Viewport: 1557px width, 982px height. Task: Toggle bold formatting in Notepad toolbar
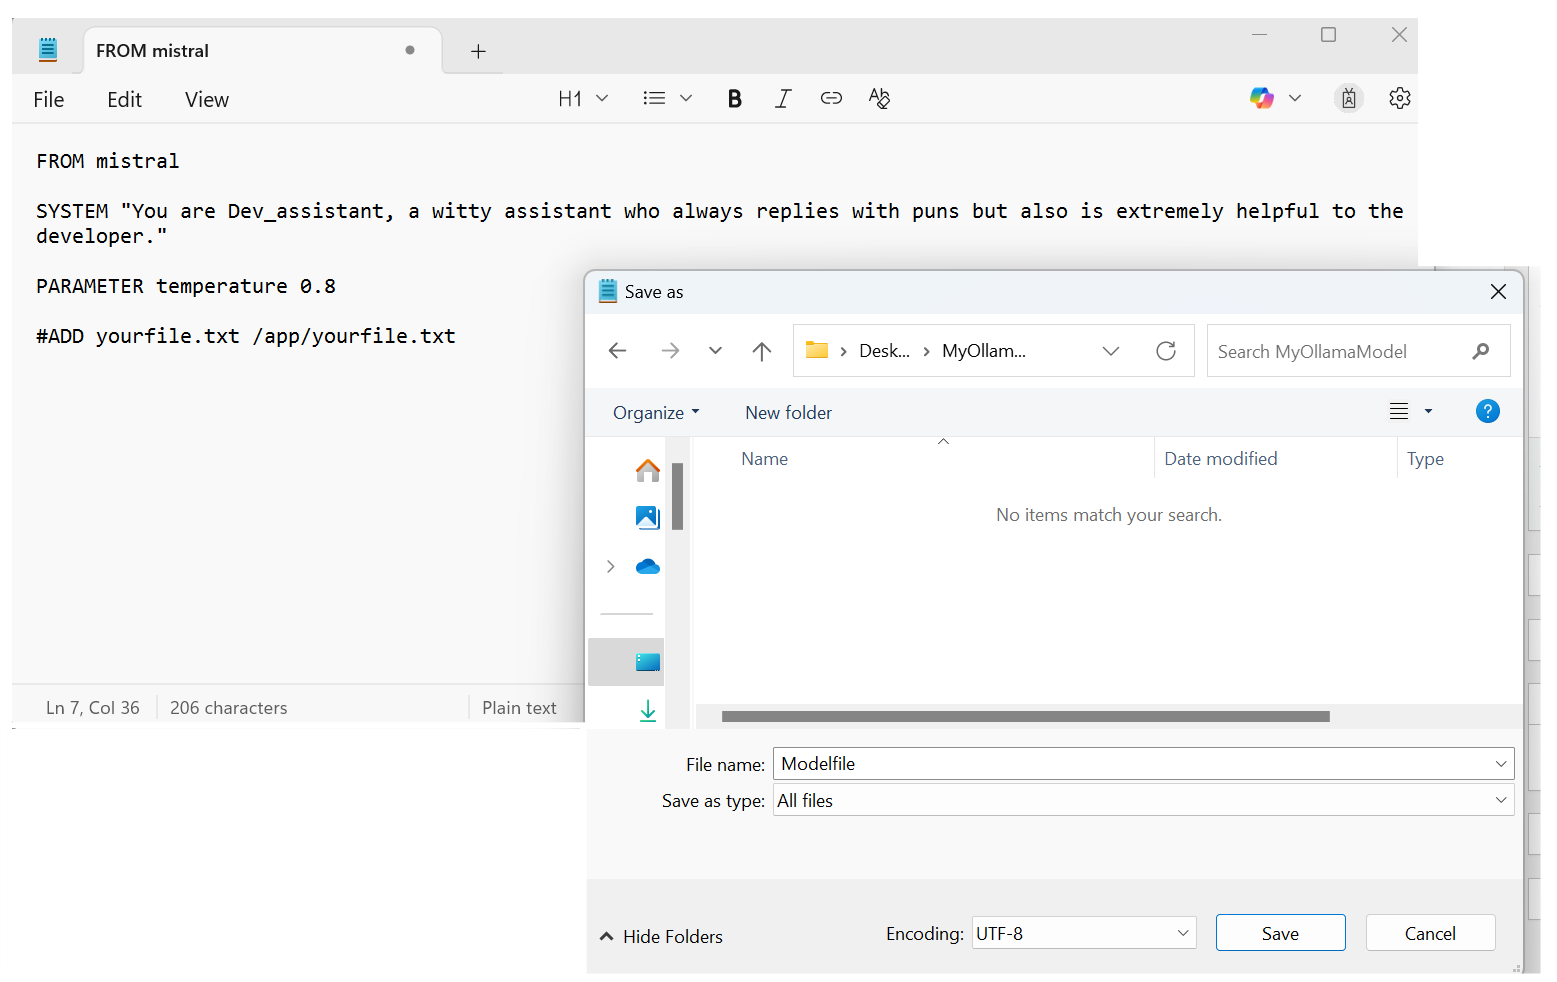tap(734, 98)
